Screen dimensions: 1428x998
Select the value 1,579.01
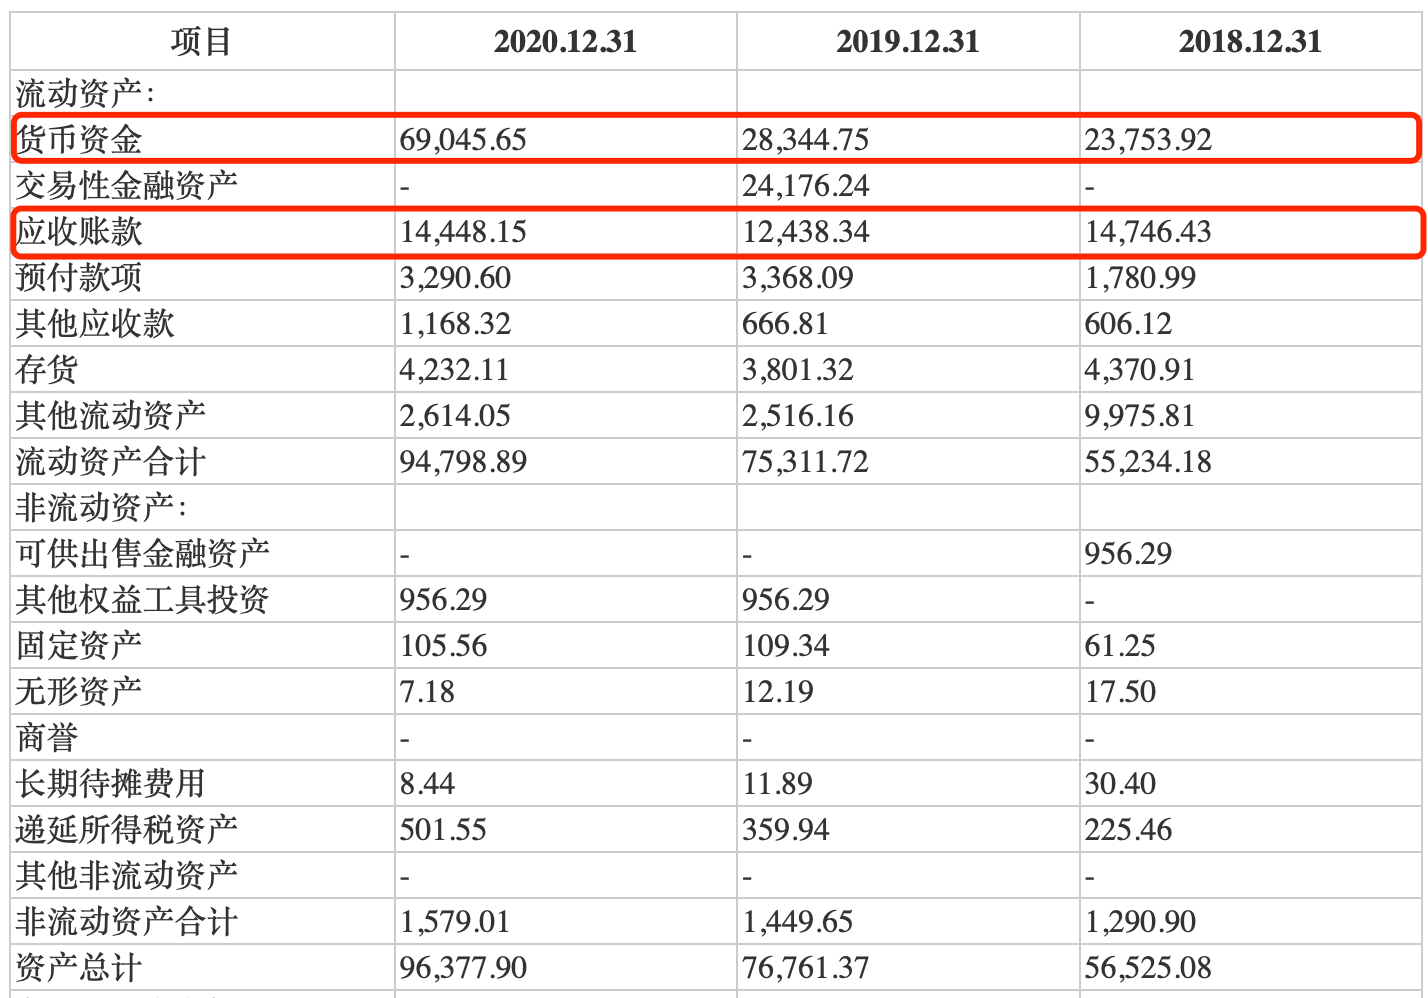tap(455, 921)
